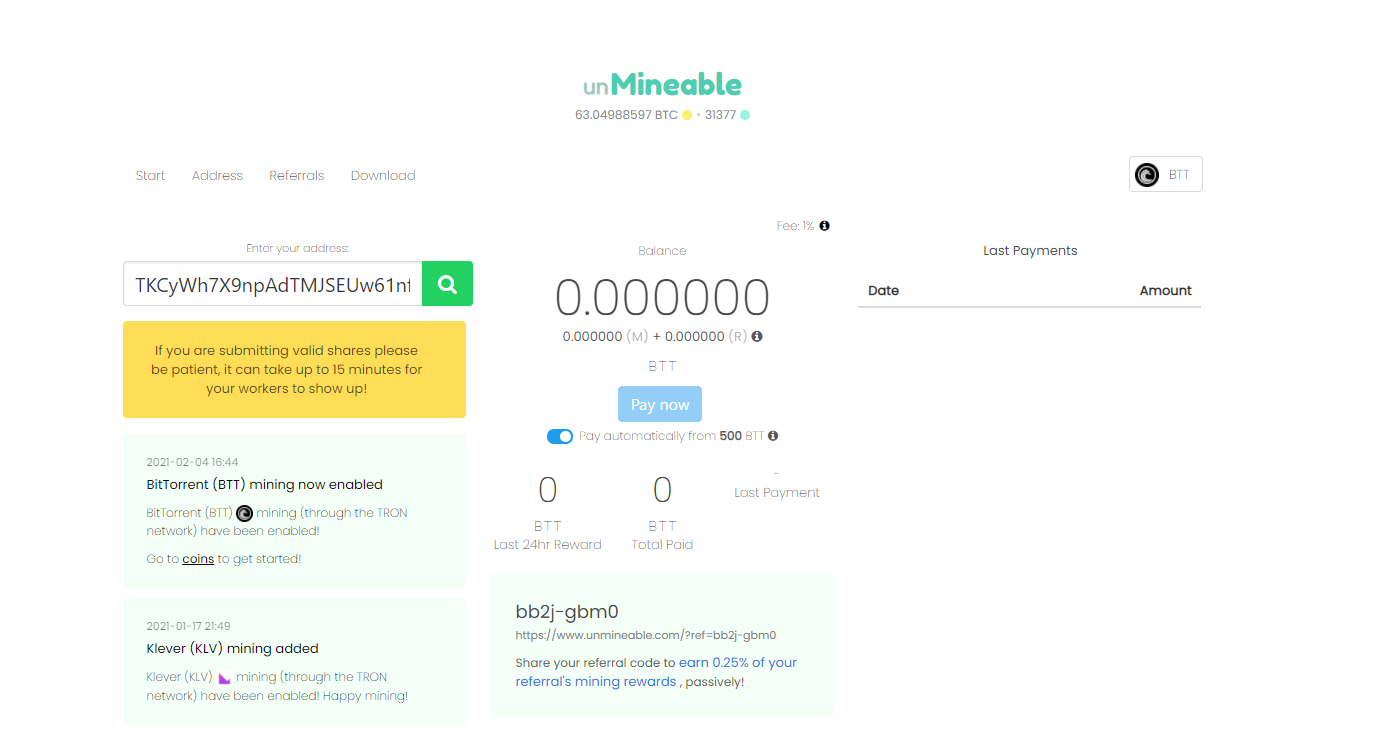Open the Download section
The image size is (1387, 731).
pos(383,175)
